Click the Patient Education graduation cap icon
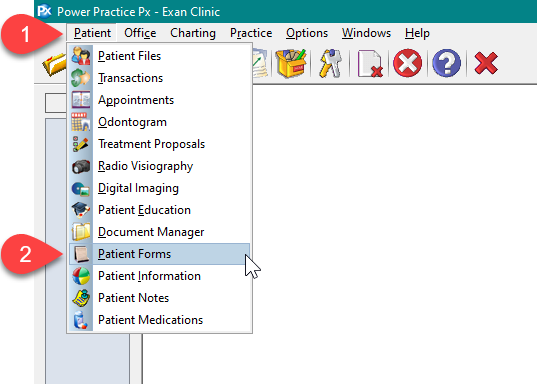537x384 pixels. (81, 210)
